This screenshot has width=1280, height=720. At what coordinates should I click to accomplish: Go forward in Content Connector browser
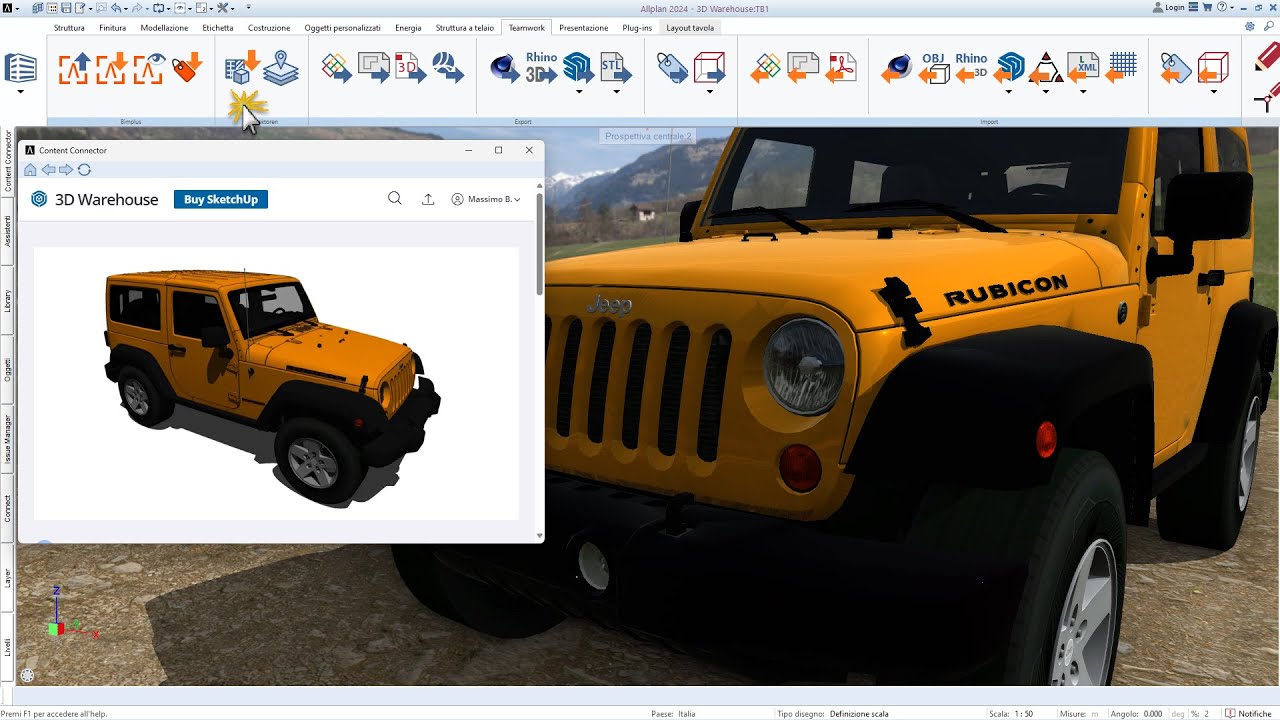[x=66, y=170]
